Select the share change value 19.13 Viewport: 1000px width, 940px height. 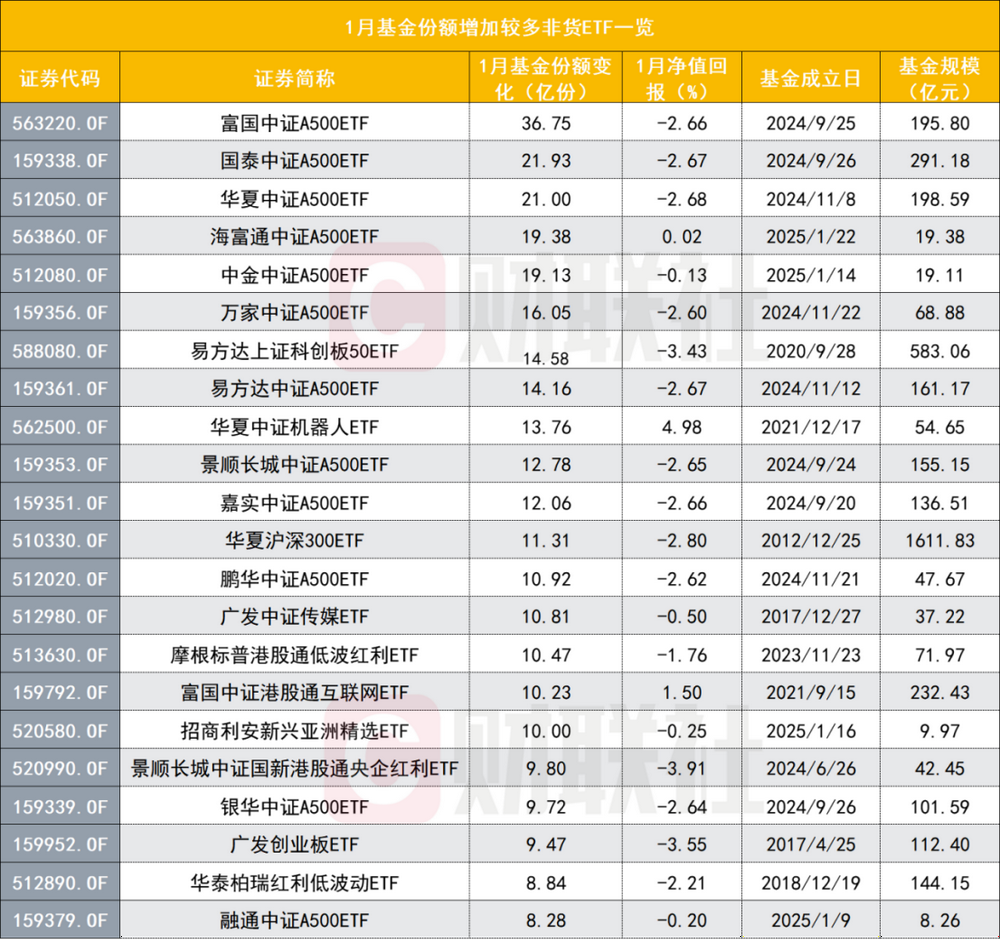click(546, 275)
